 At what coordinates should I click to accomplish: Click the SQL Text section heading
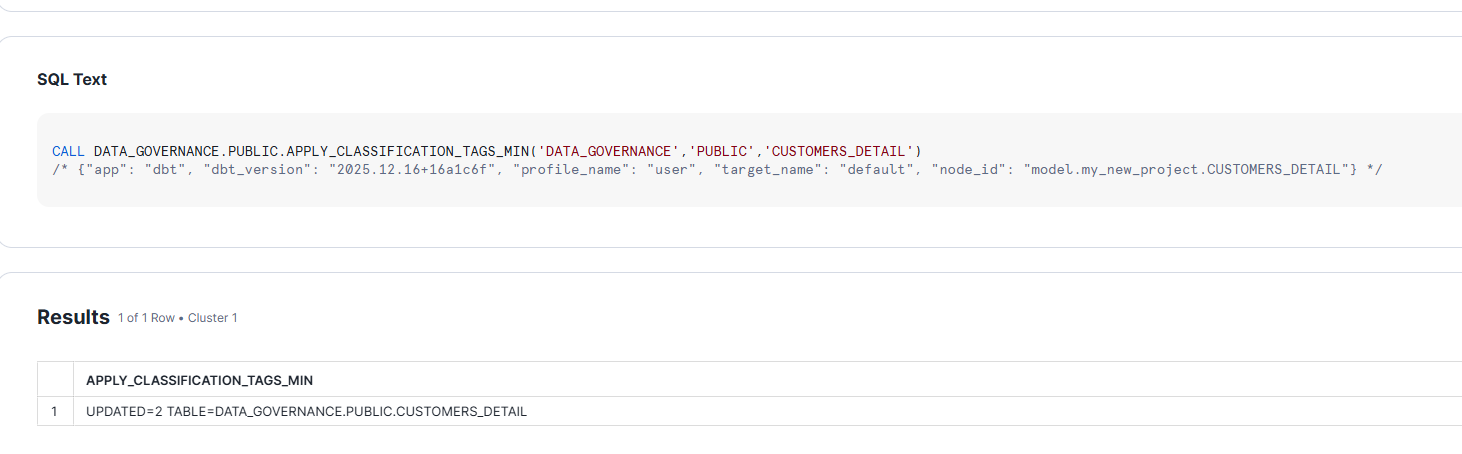click(x=72, y=79)
